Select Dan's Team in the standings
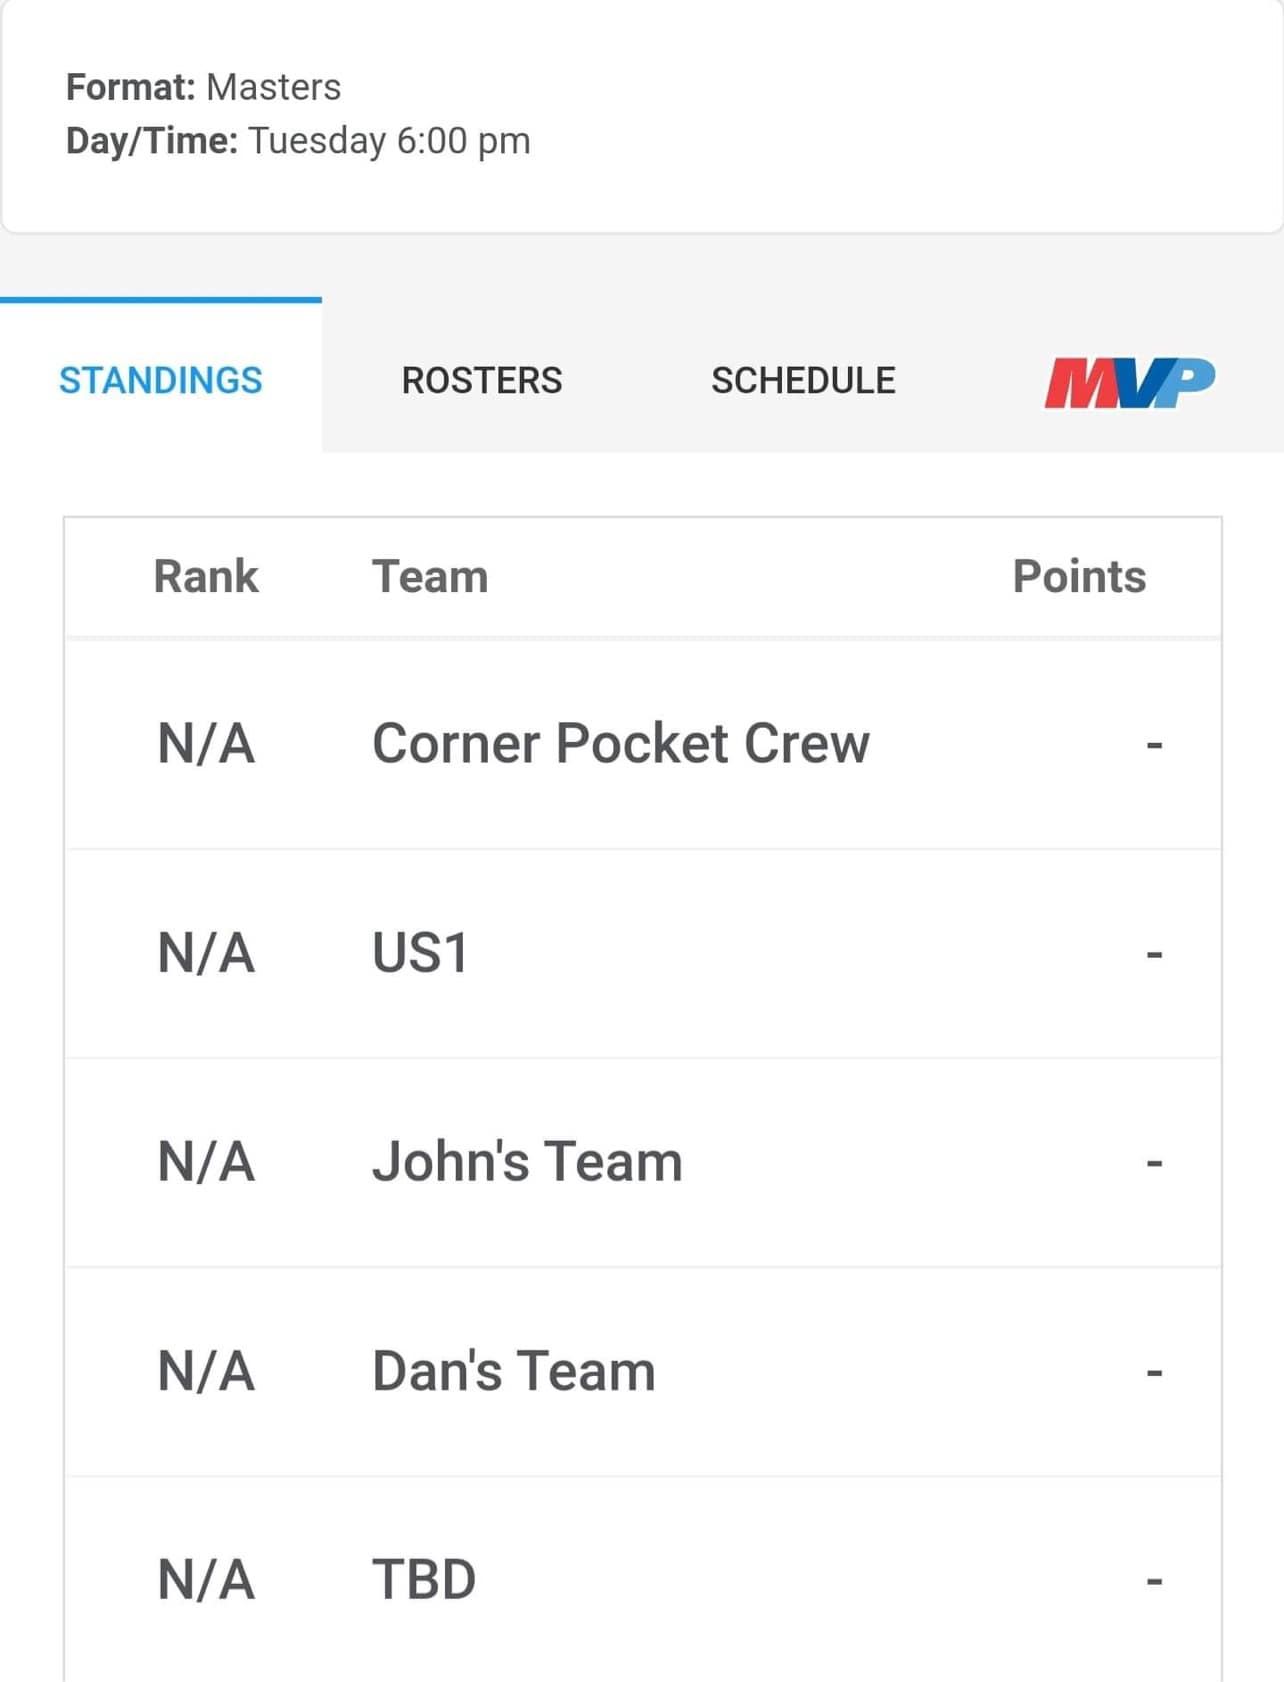The width and height of the screenshot is (1284, 1682). 514,1371
